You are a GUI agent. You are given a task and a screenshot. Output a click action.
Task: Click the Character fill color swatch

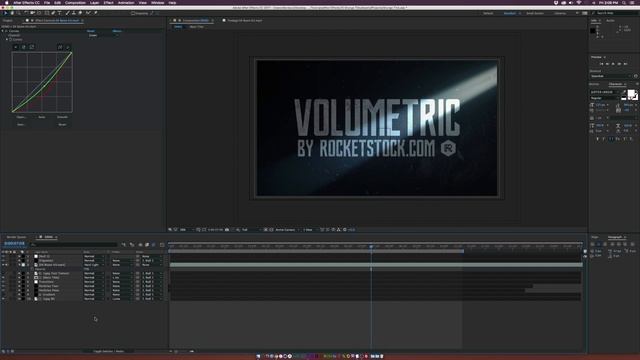coord(631,93)
